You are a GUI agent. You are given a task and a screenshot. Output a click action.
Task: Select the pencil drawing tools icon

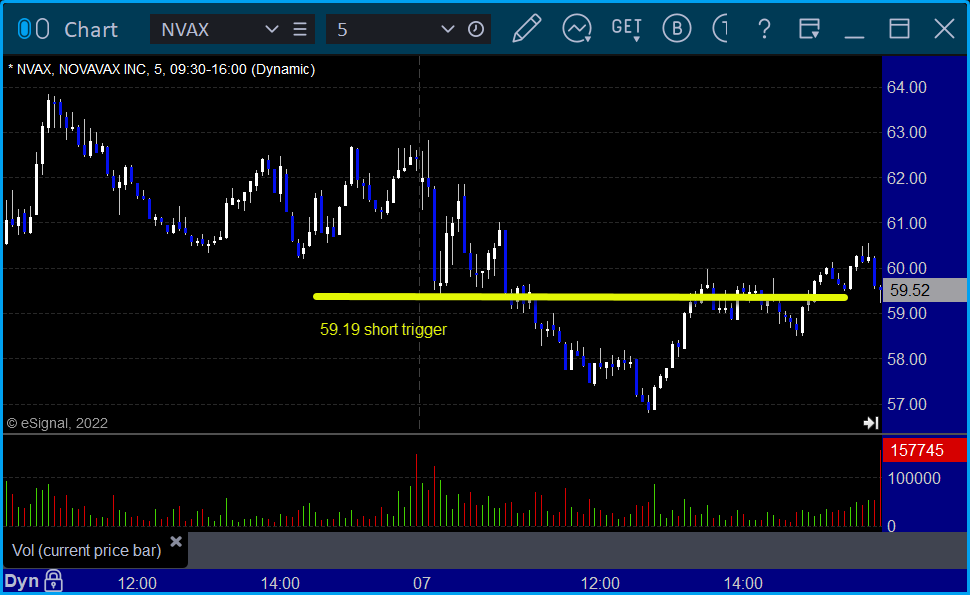pyautogui.click(x=527, y=28)
